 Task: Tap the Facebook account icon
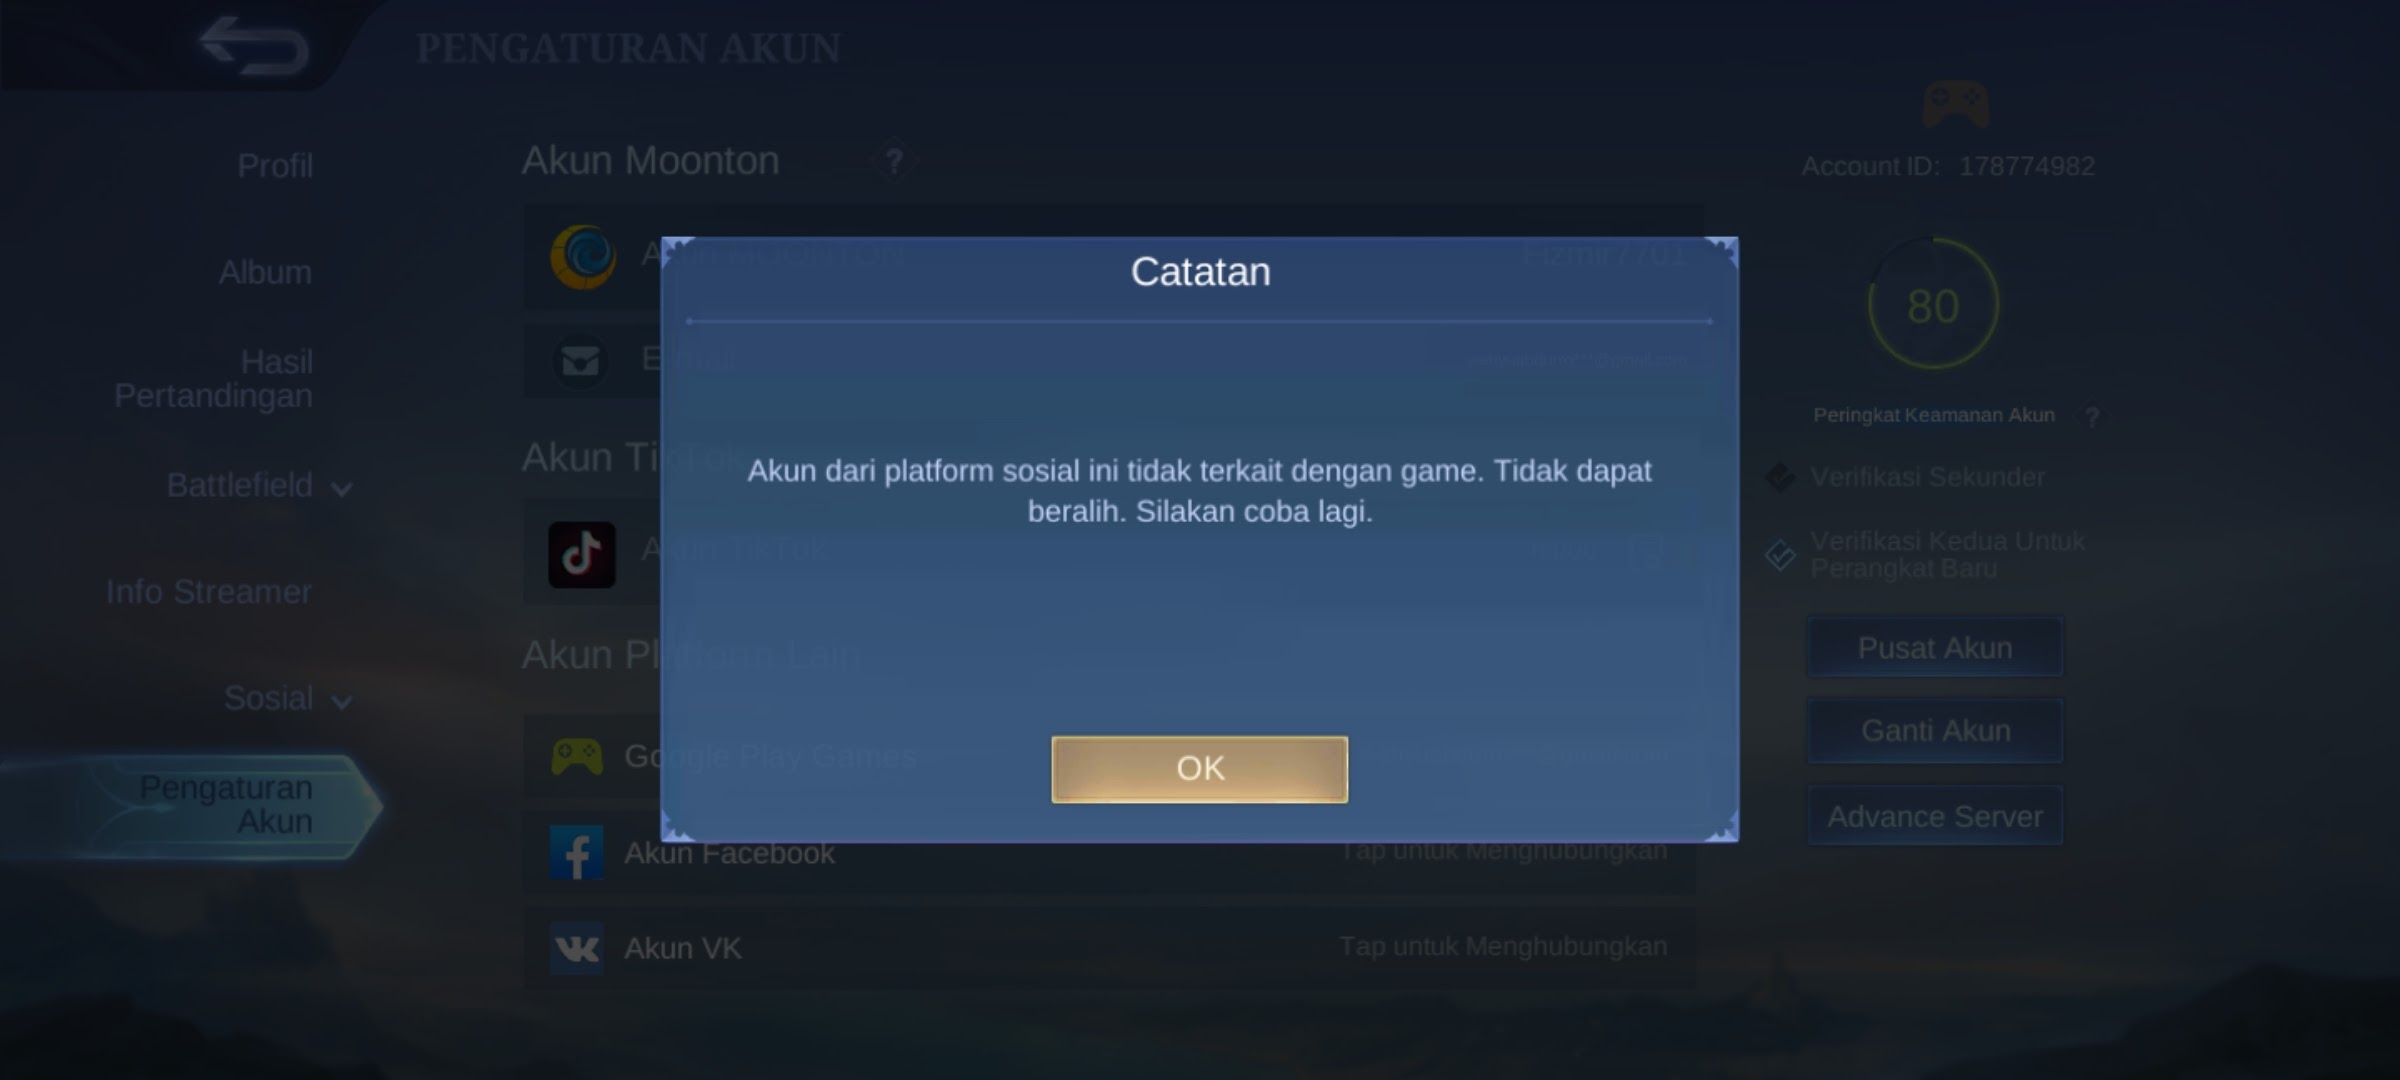577,851
